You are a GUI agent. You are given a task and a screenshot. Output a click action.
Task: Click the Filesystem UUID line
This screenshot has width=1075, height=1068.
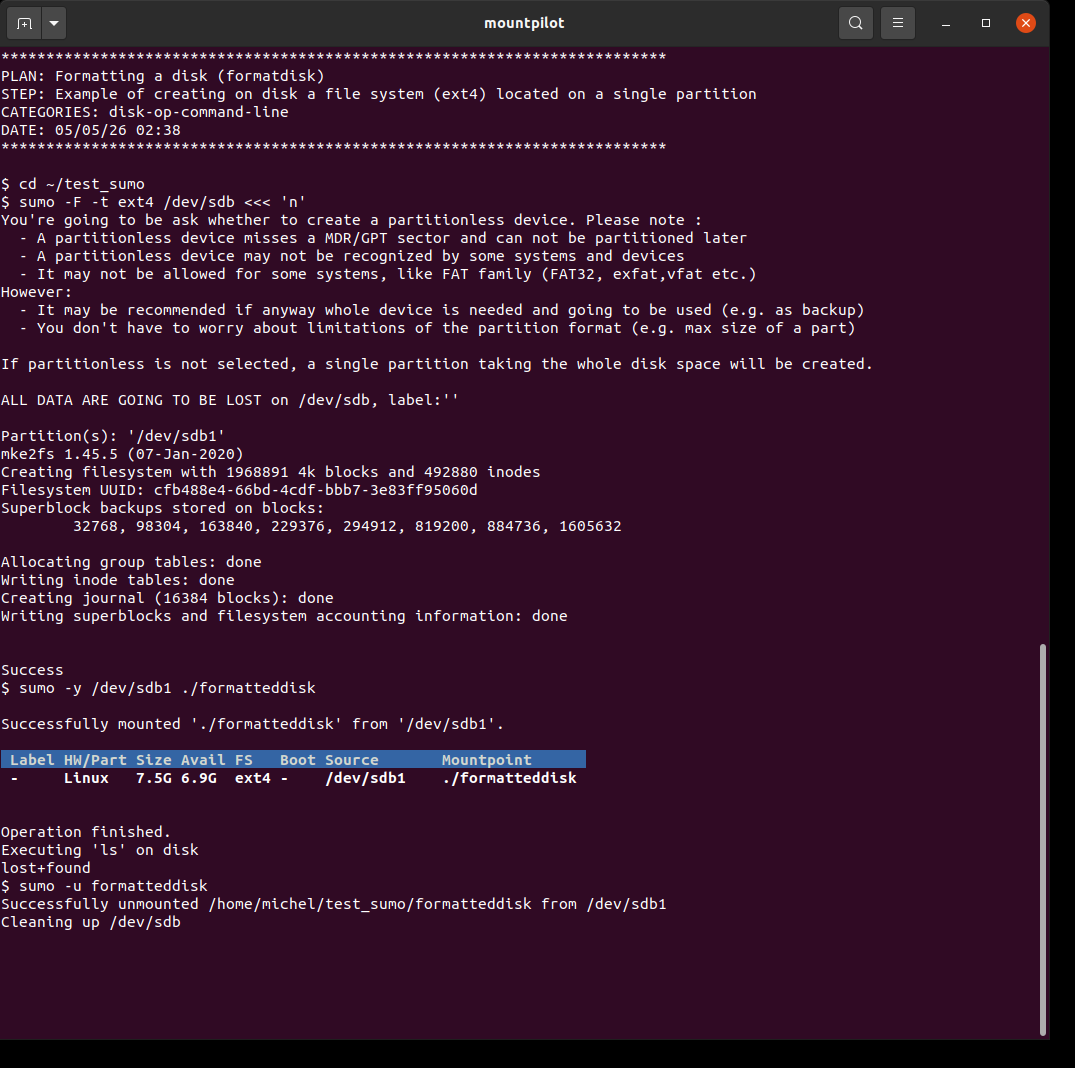[x=239, y=490]
